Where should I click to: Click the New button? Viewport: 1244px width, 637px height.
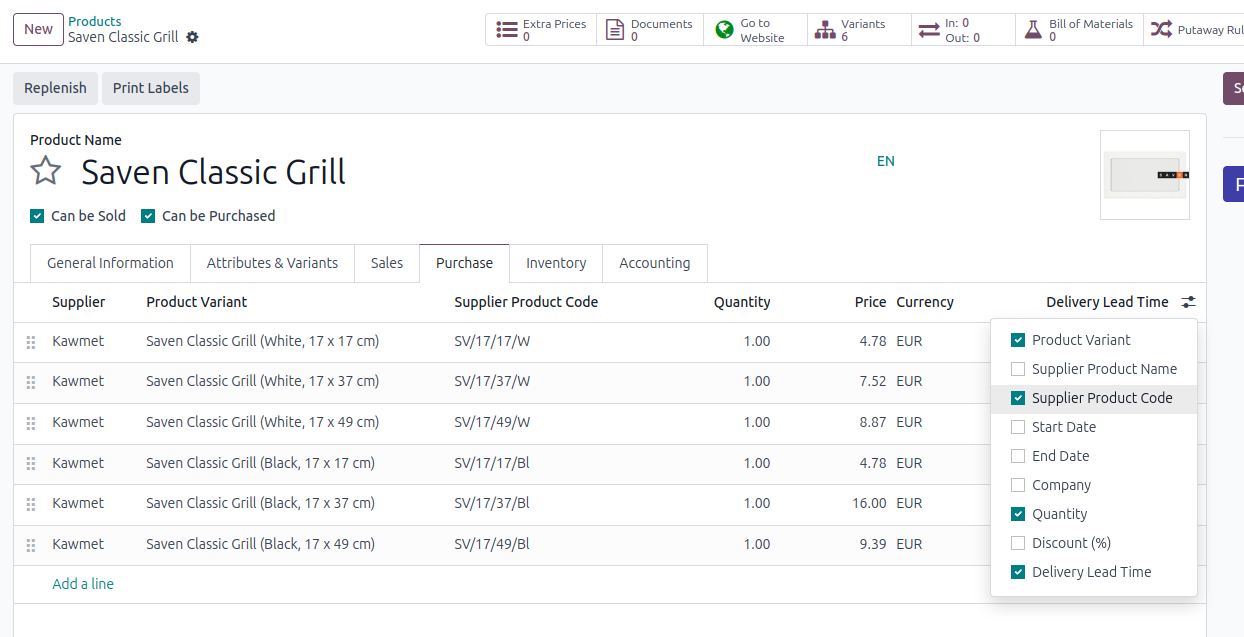38,29
